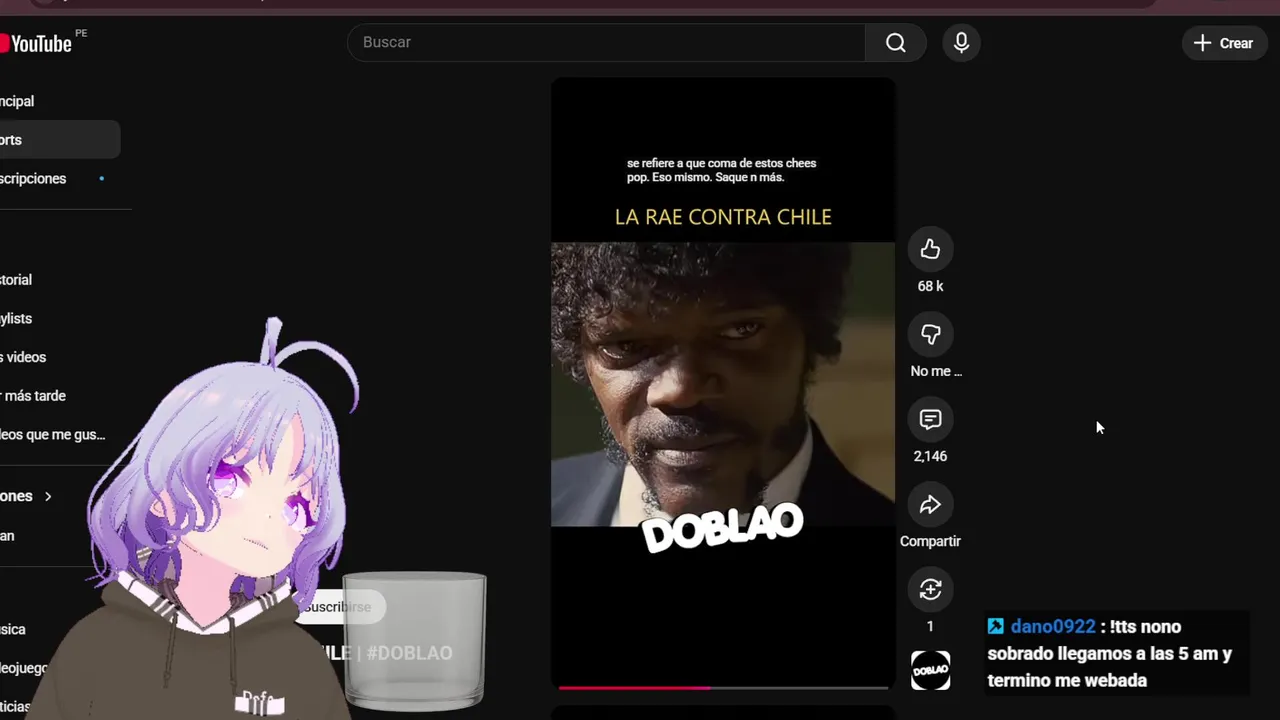This screenshot has height=720, width=1280.
Task: Open Playlists in the sidebar
Action: 16,318
